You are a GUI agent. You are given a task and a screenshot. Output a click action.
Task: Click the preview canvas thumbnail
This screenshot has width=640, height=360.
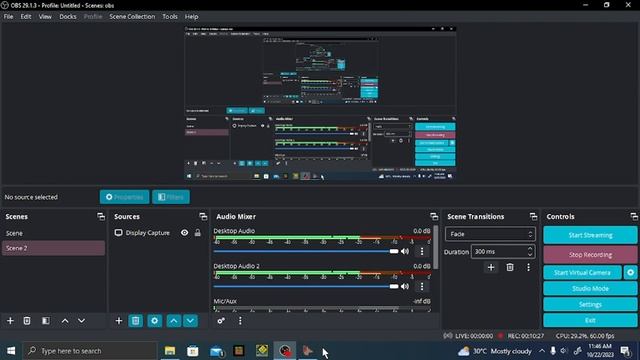[320, 104]
